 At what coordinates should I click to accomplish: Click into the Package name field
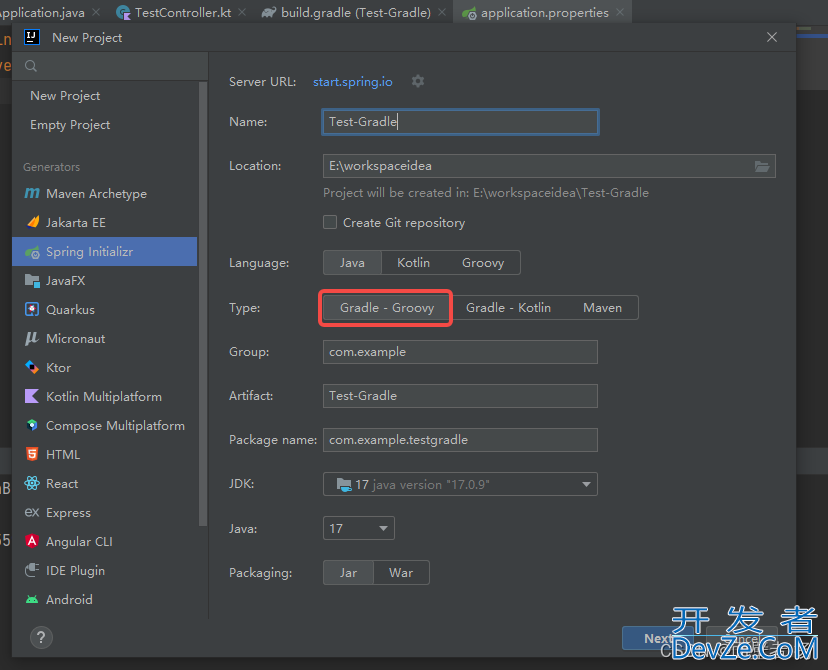[460, 440]
